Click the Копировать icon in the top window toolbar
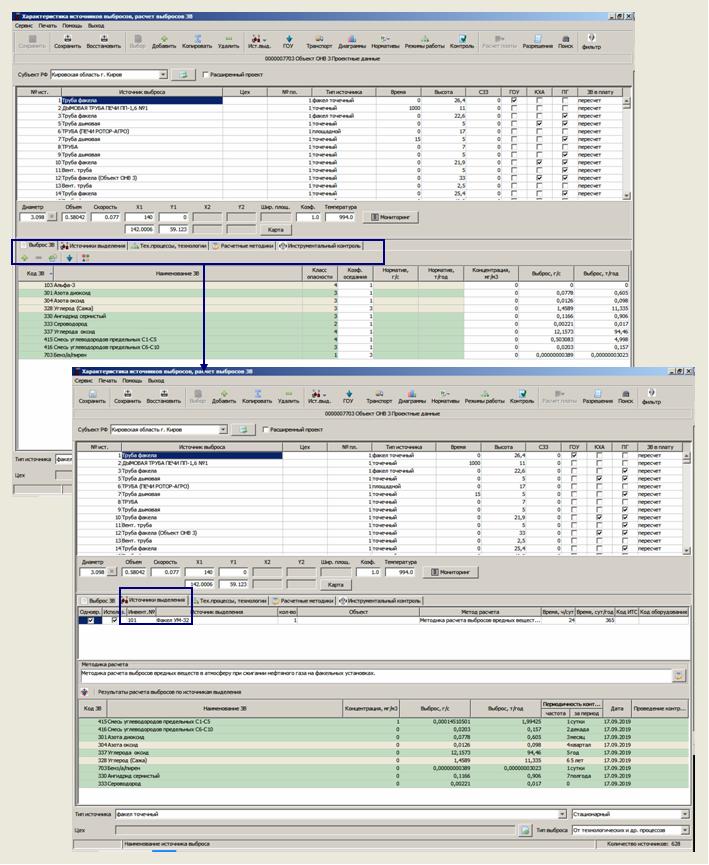 [197, 42]
